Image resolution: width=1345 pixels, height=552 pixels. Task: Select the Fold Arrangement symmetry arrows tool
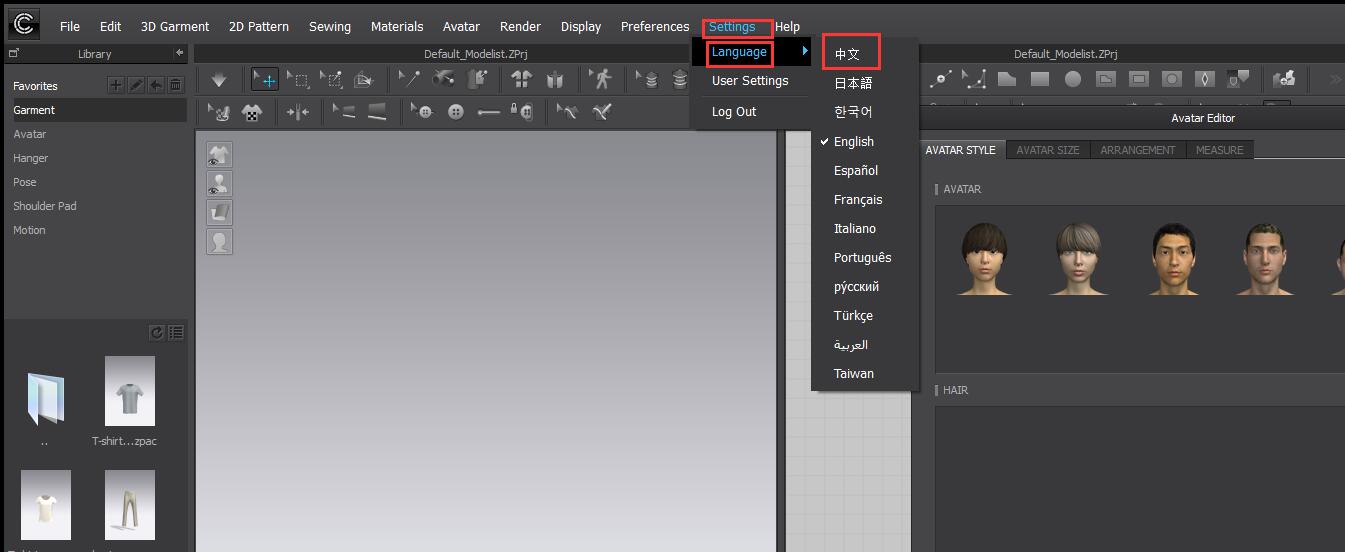click(x=298, y=112)
